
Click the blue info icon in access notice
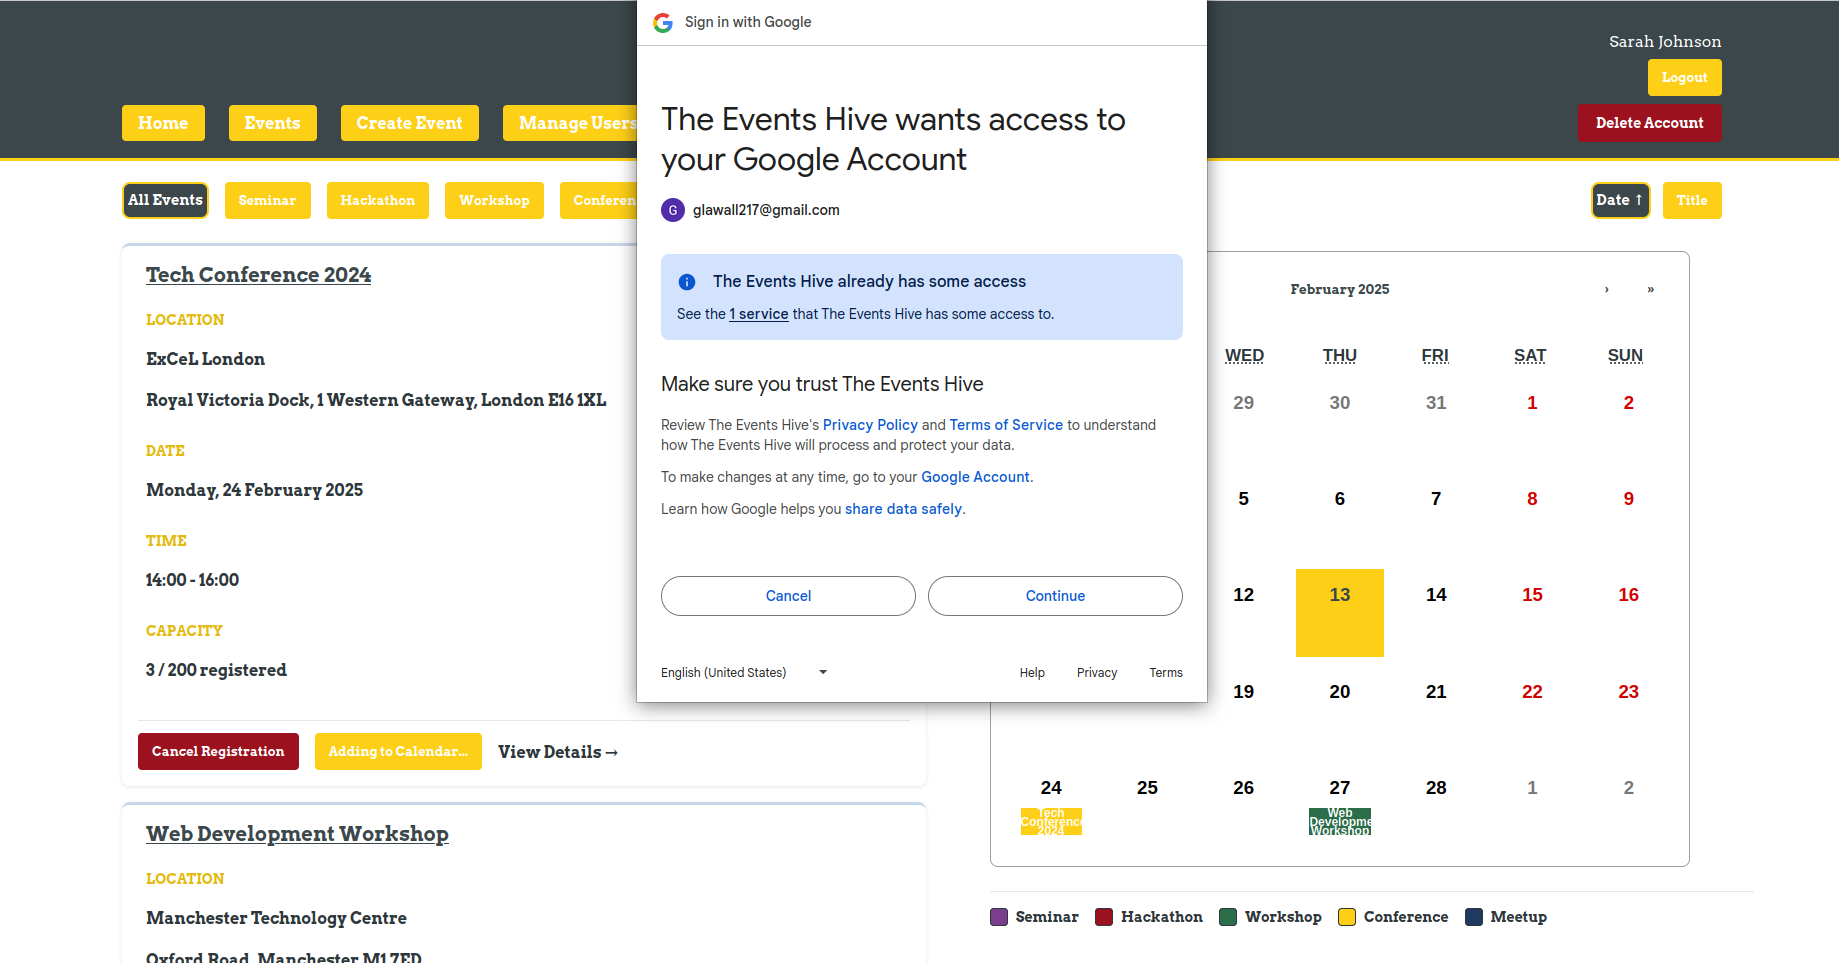click(687, 282)
